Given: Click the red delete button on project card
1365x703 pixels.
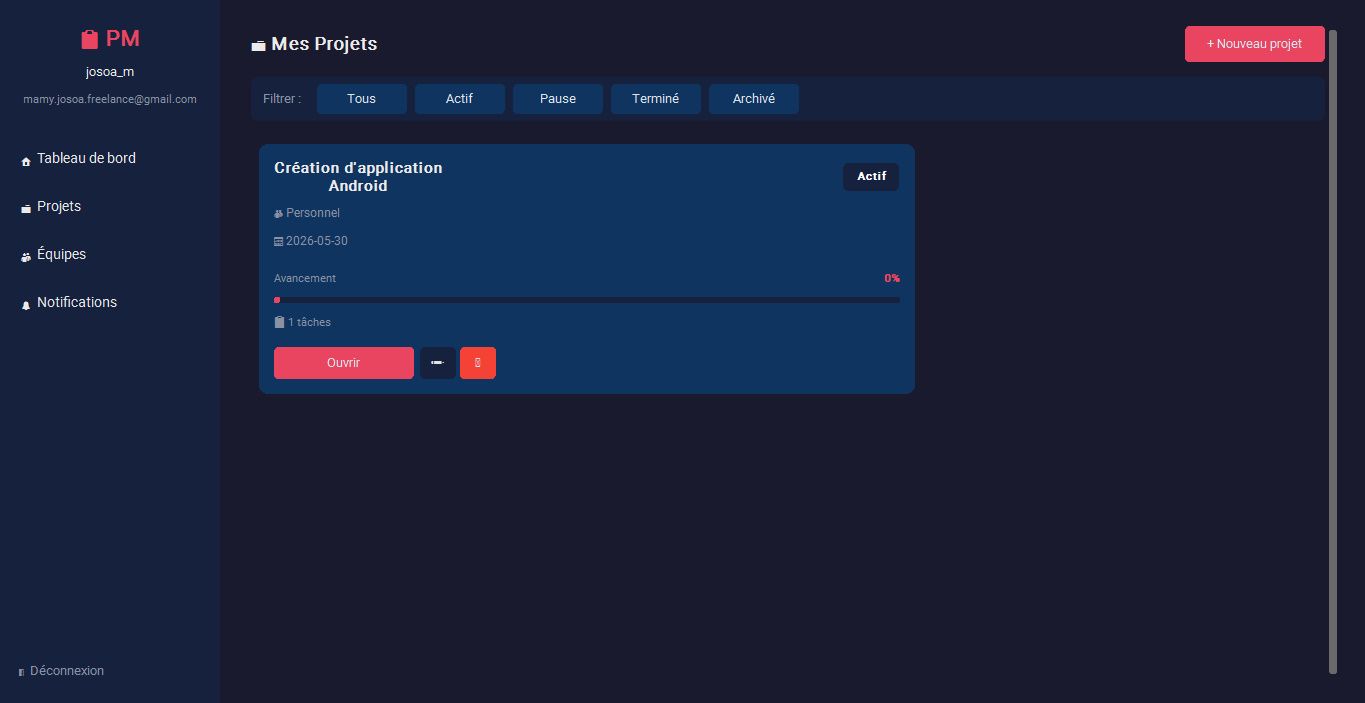Looking at the screenshot, I should pyautogui.click(x=478, y=363).
